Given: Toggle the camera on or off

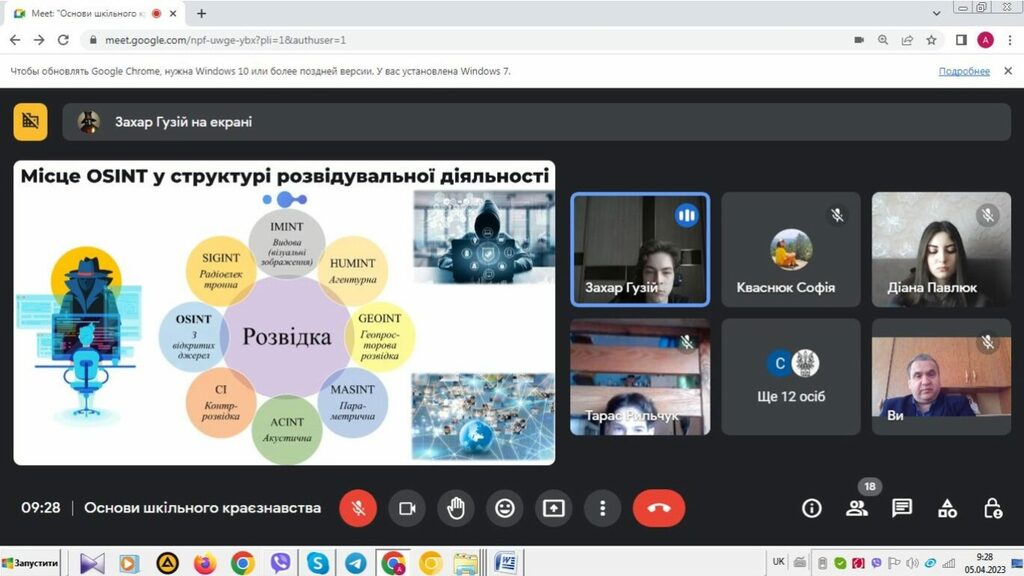Looking at the screenshot, I should point(407,508).
